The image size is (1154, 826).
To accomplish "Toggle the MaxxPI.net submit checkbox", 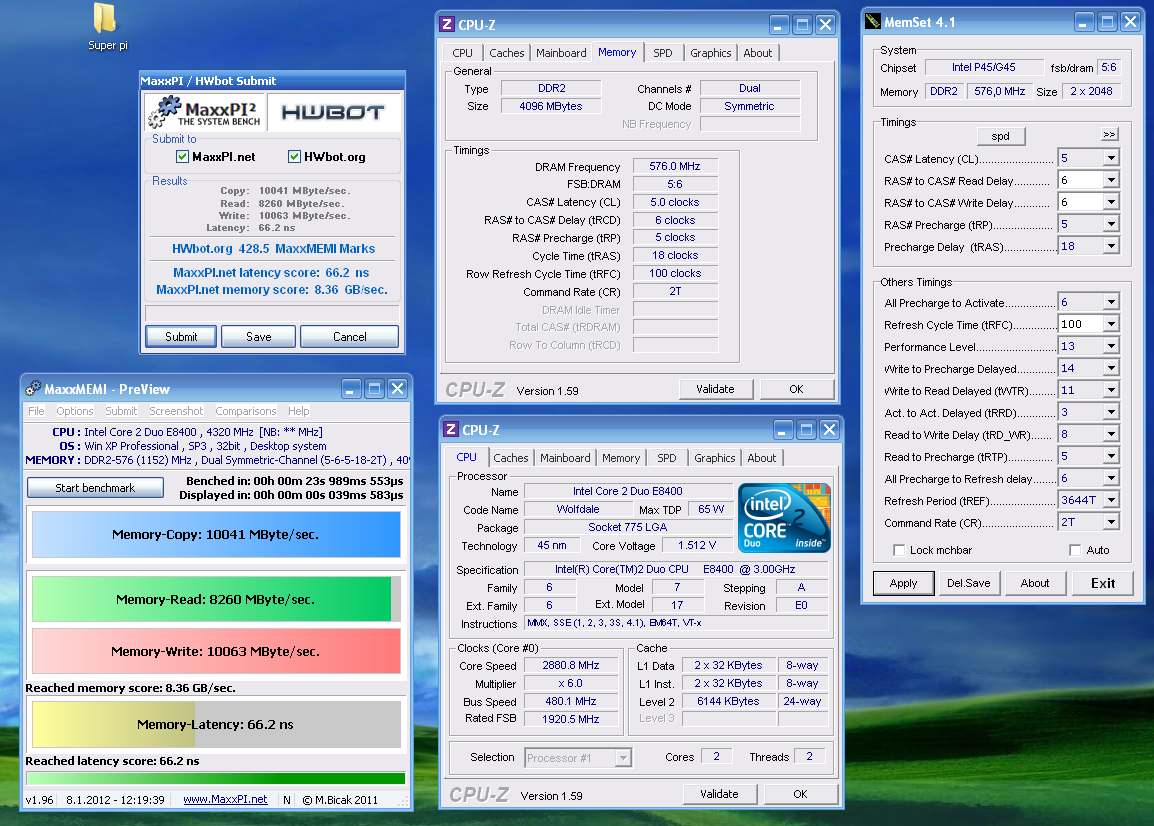I will (183, 156).
